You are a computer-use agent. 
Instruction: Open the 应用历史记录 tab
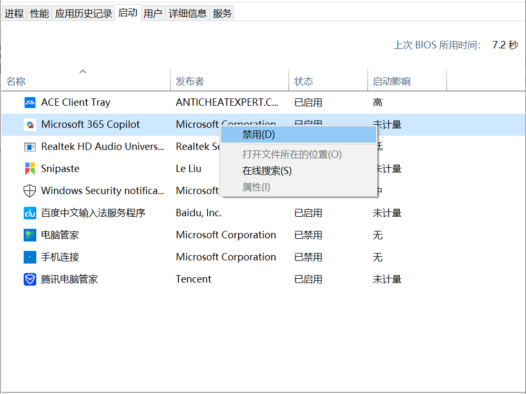(83, 13)
